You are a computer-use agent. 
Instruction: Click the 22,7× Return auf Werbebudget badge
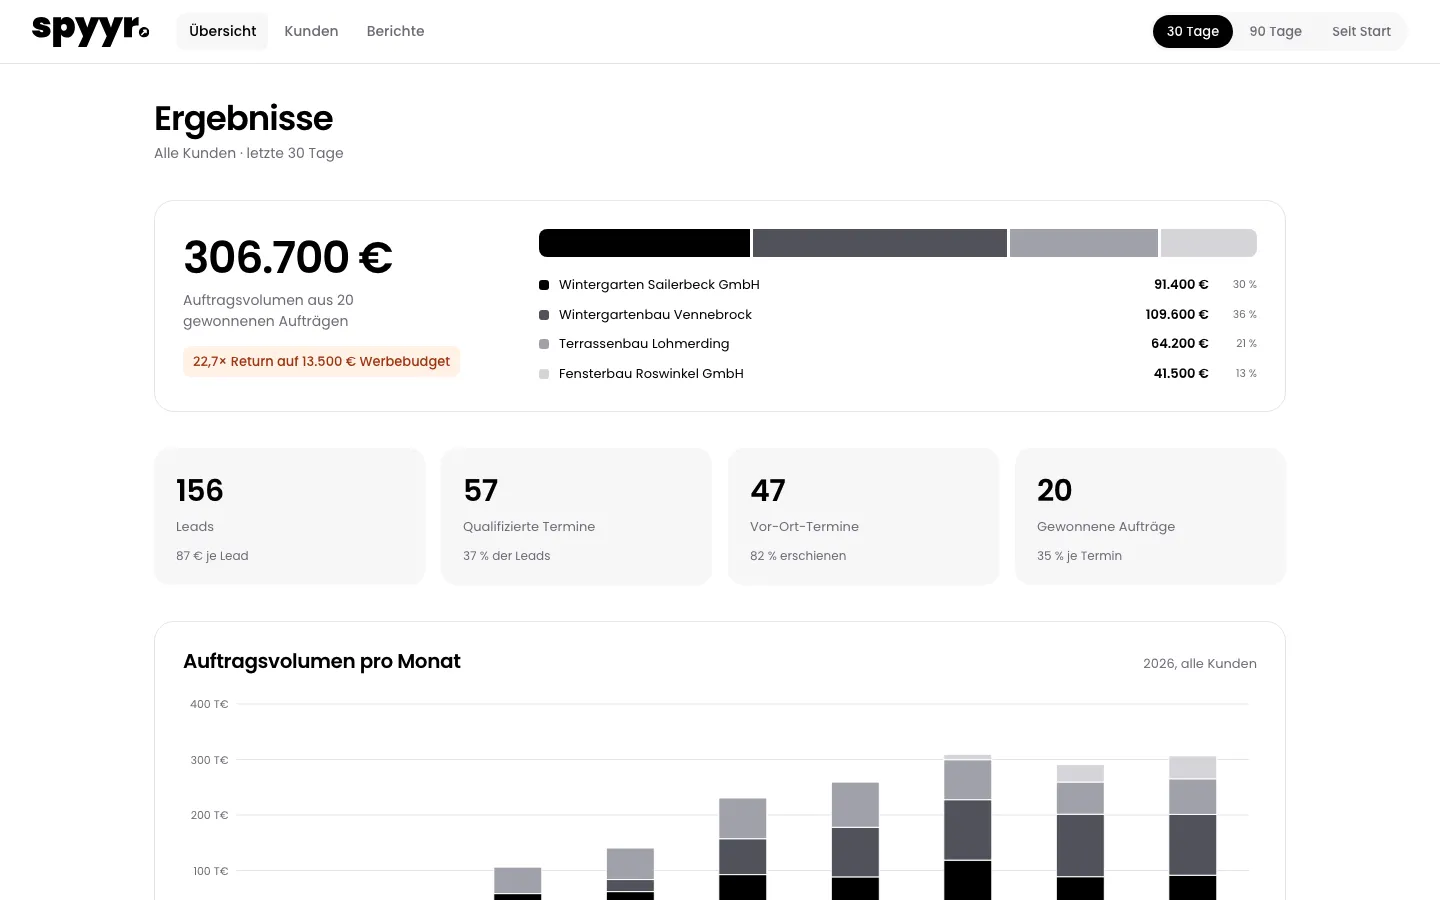point(321,361)
